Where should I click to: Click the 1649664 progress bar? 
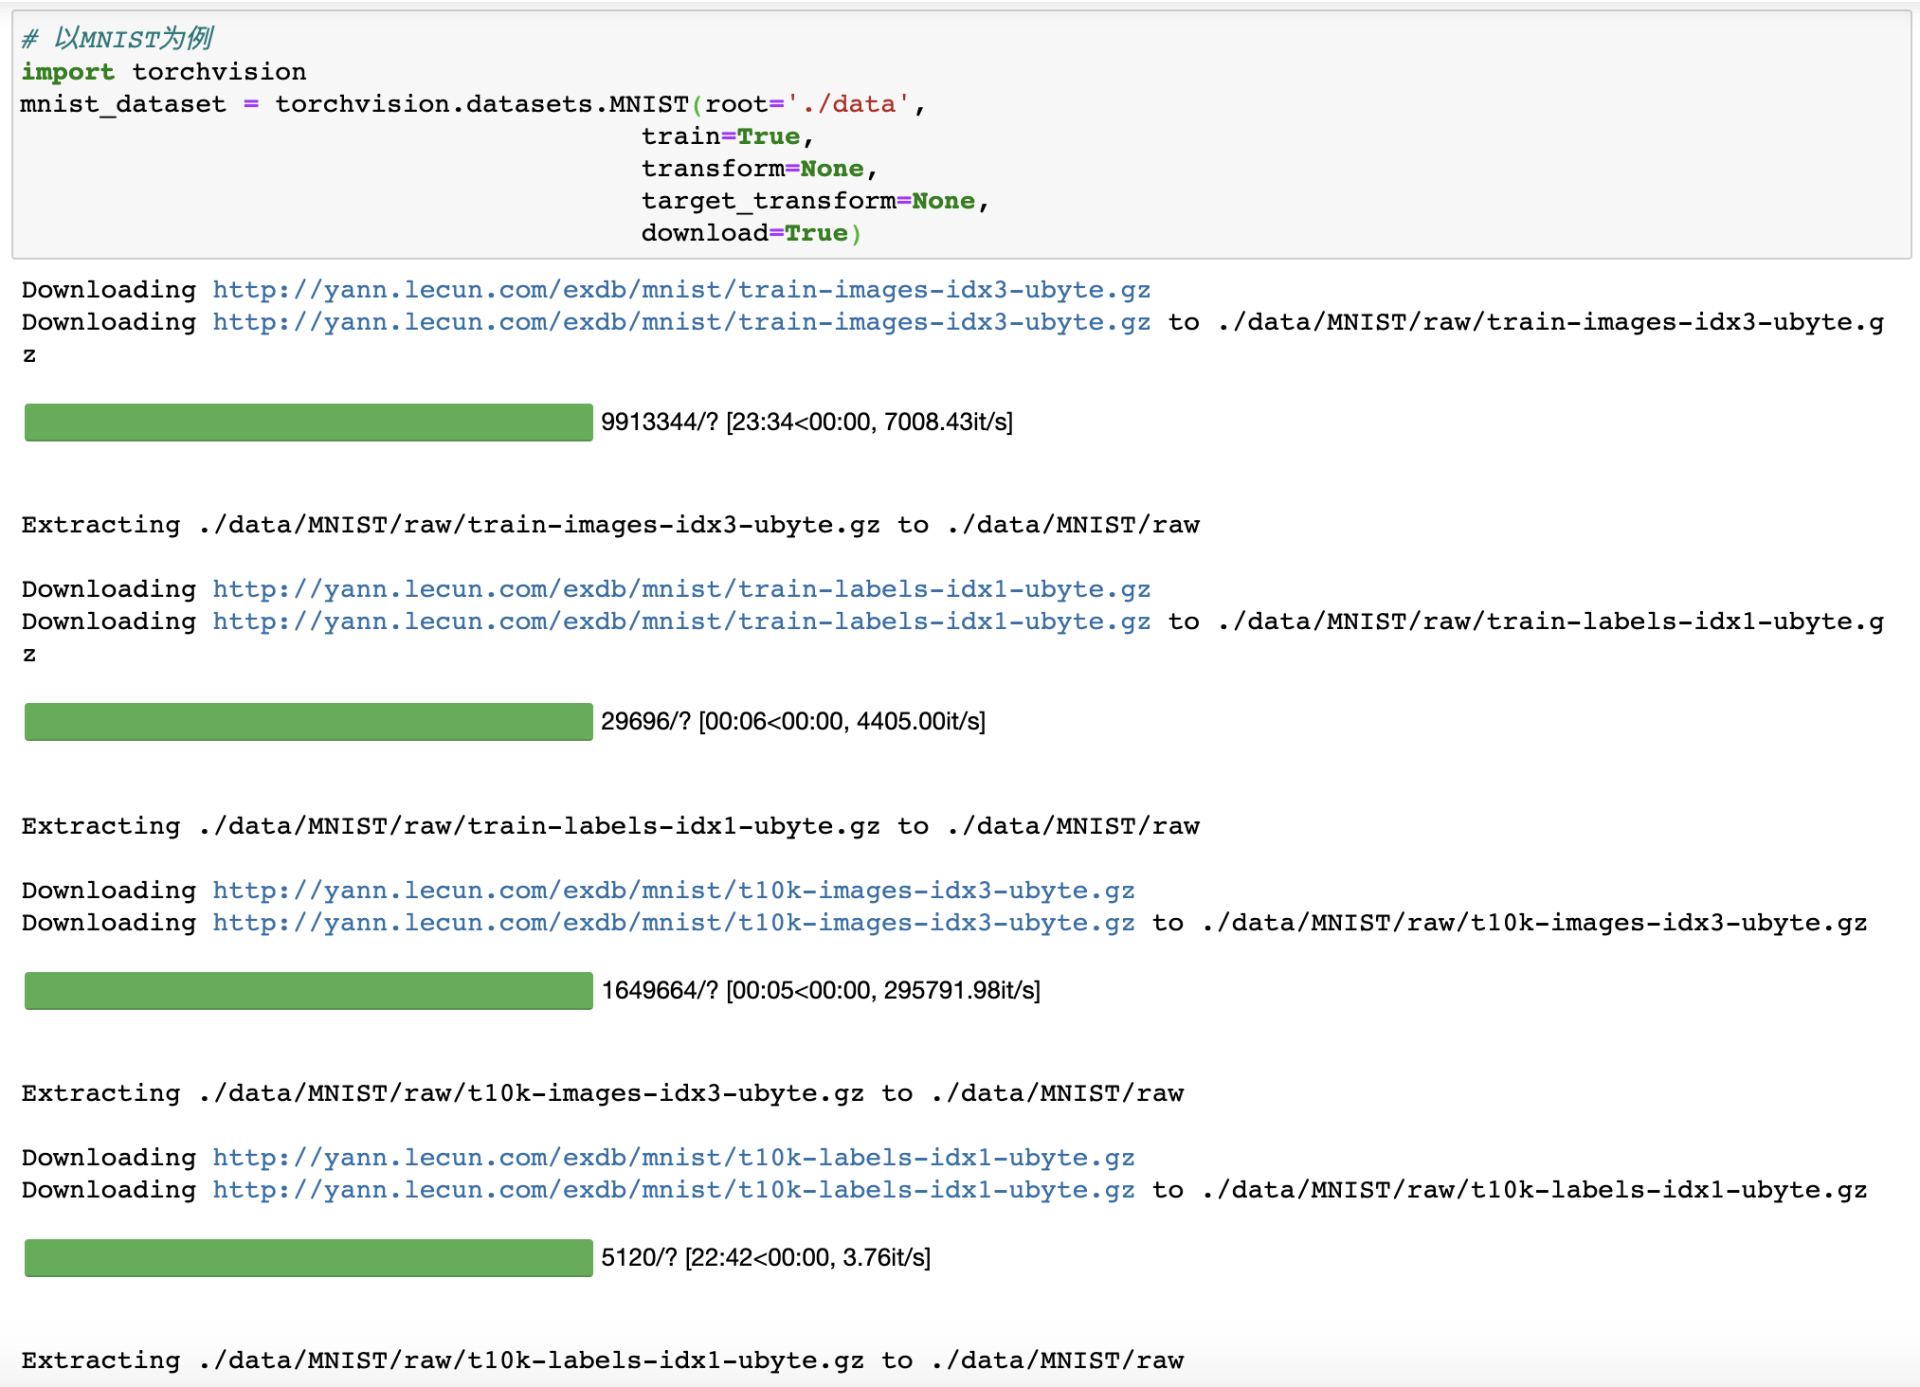(308, 991)
